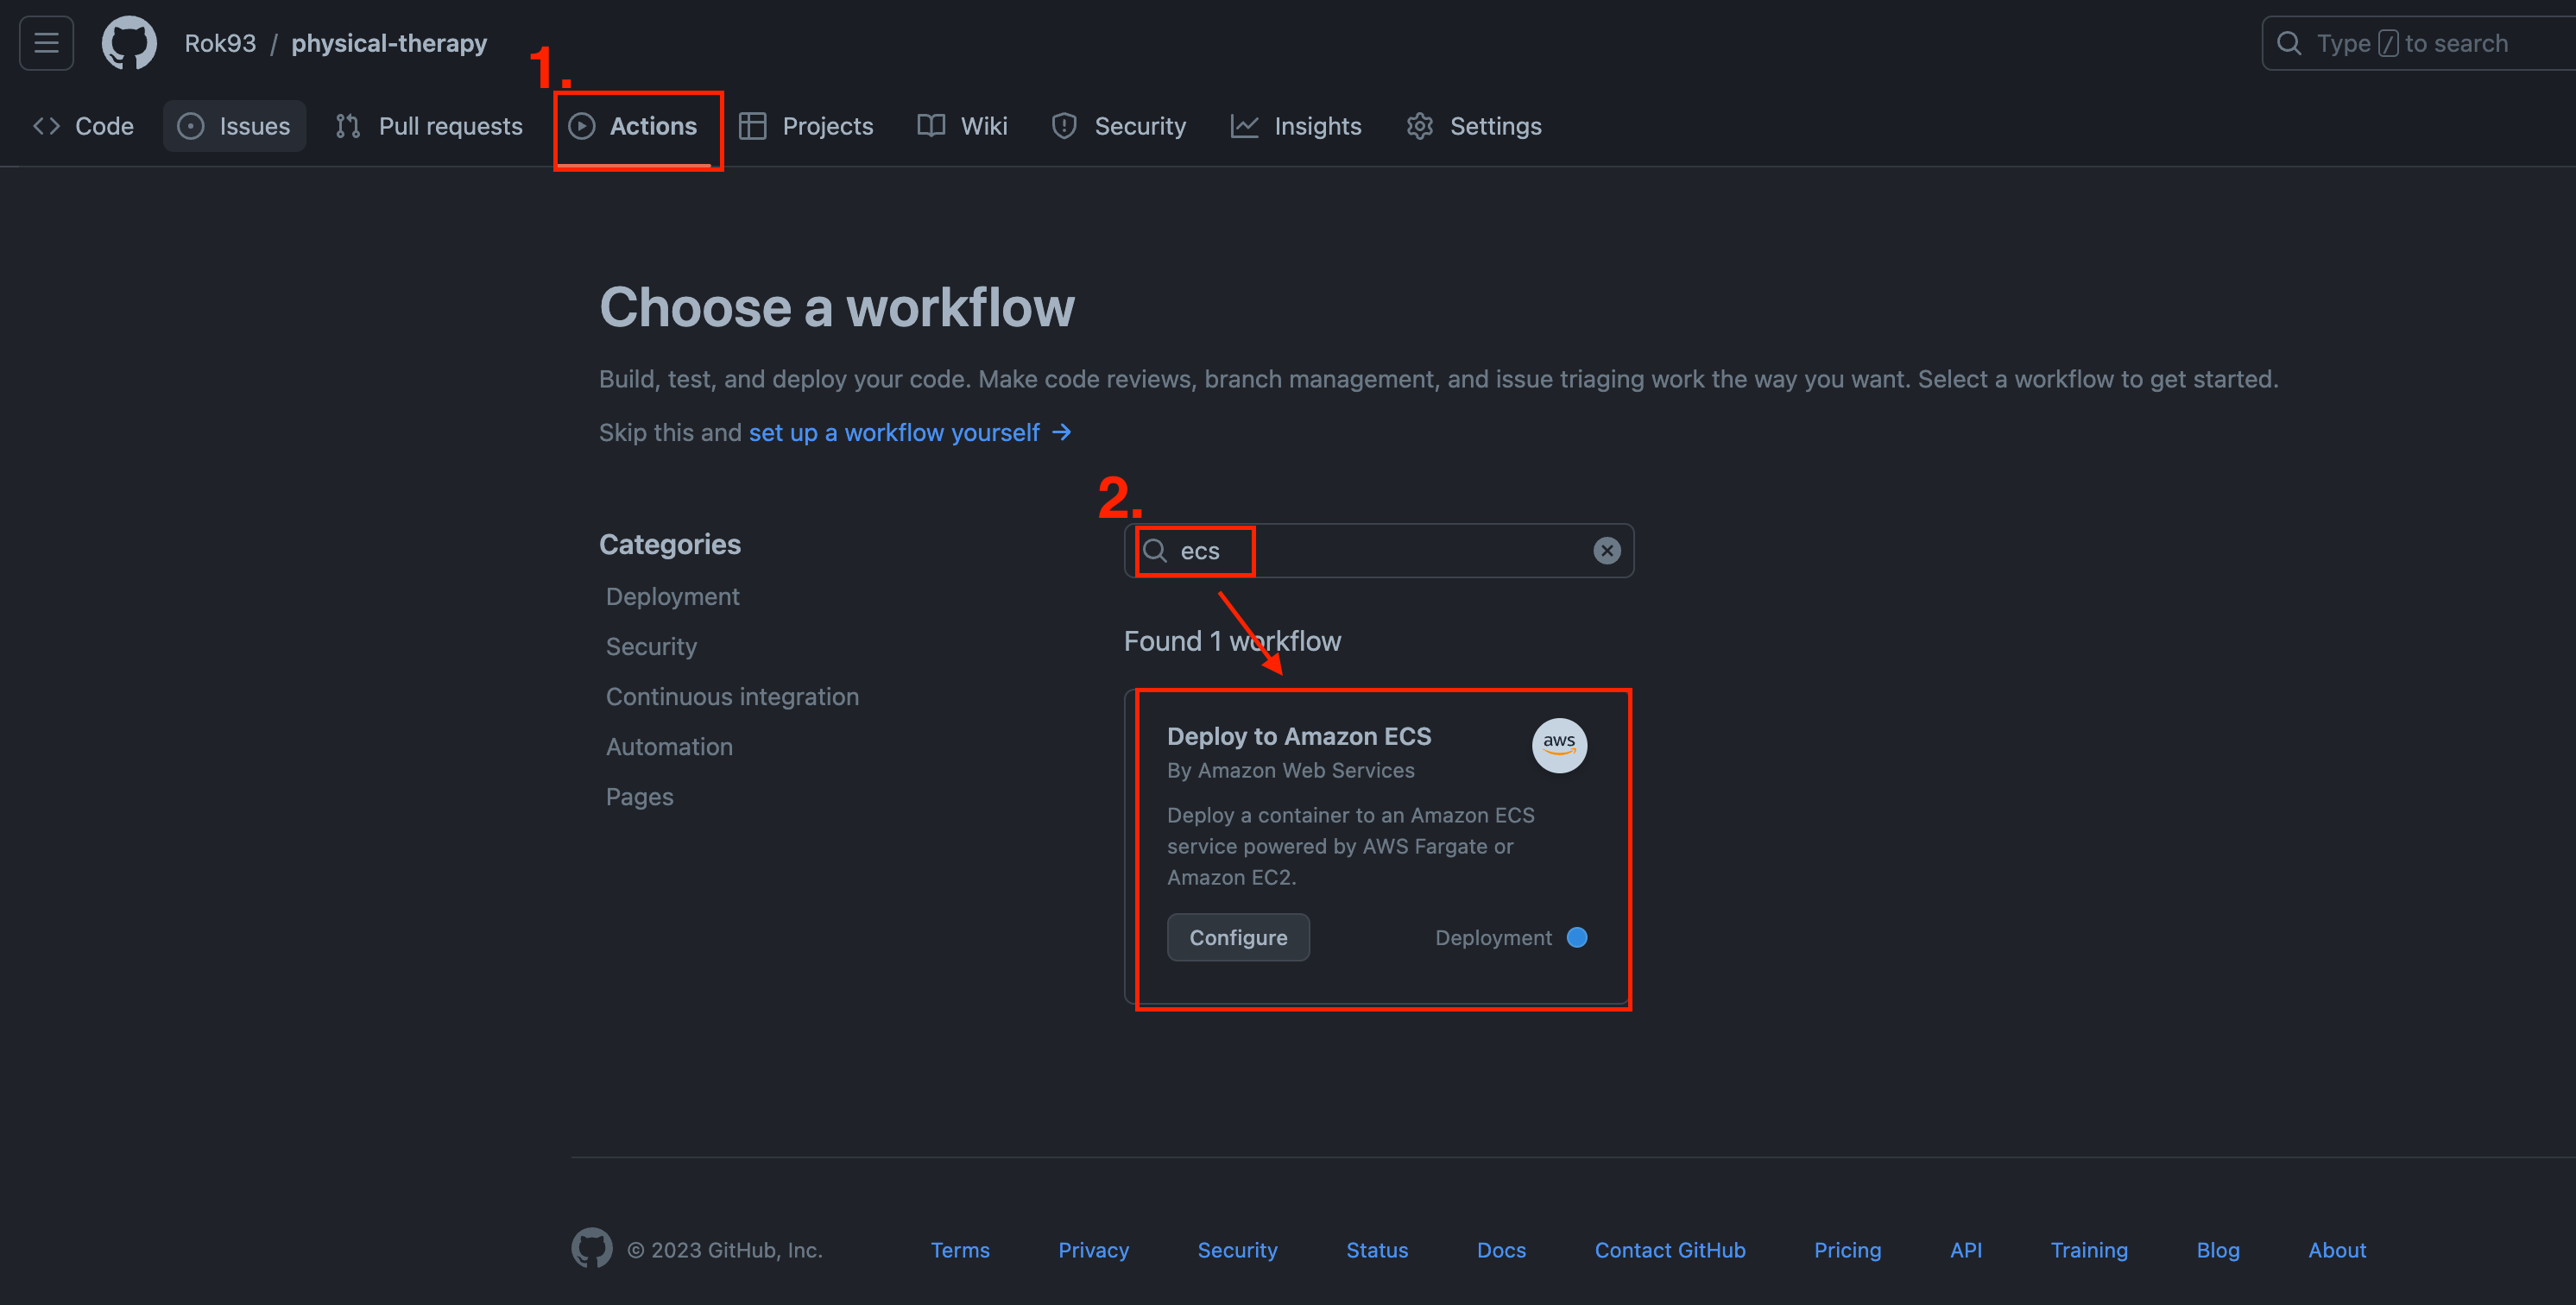Select the Security category in sidebar

(651, 646)
